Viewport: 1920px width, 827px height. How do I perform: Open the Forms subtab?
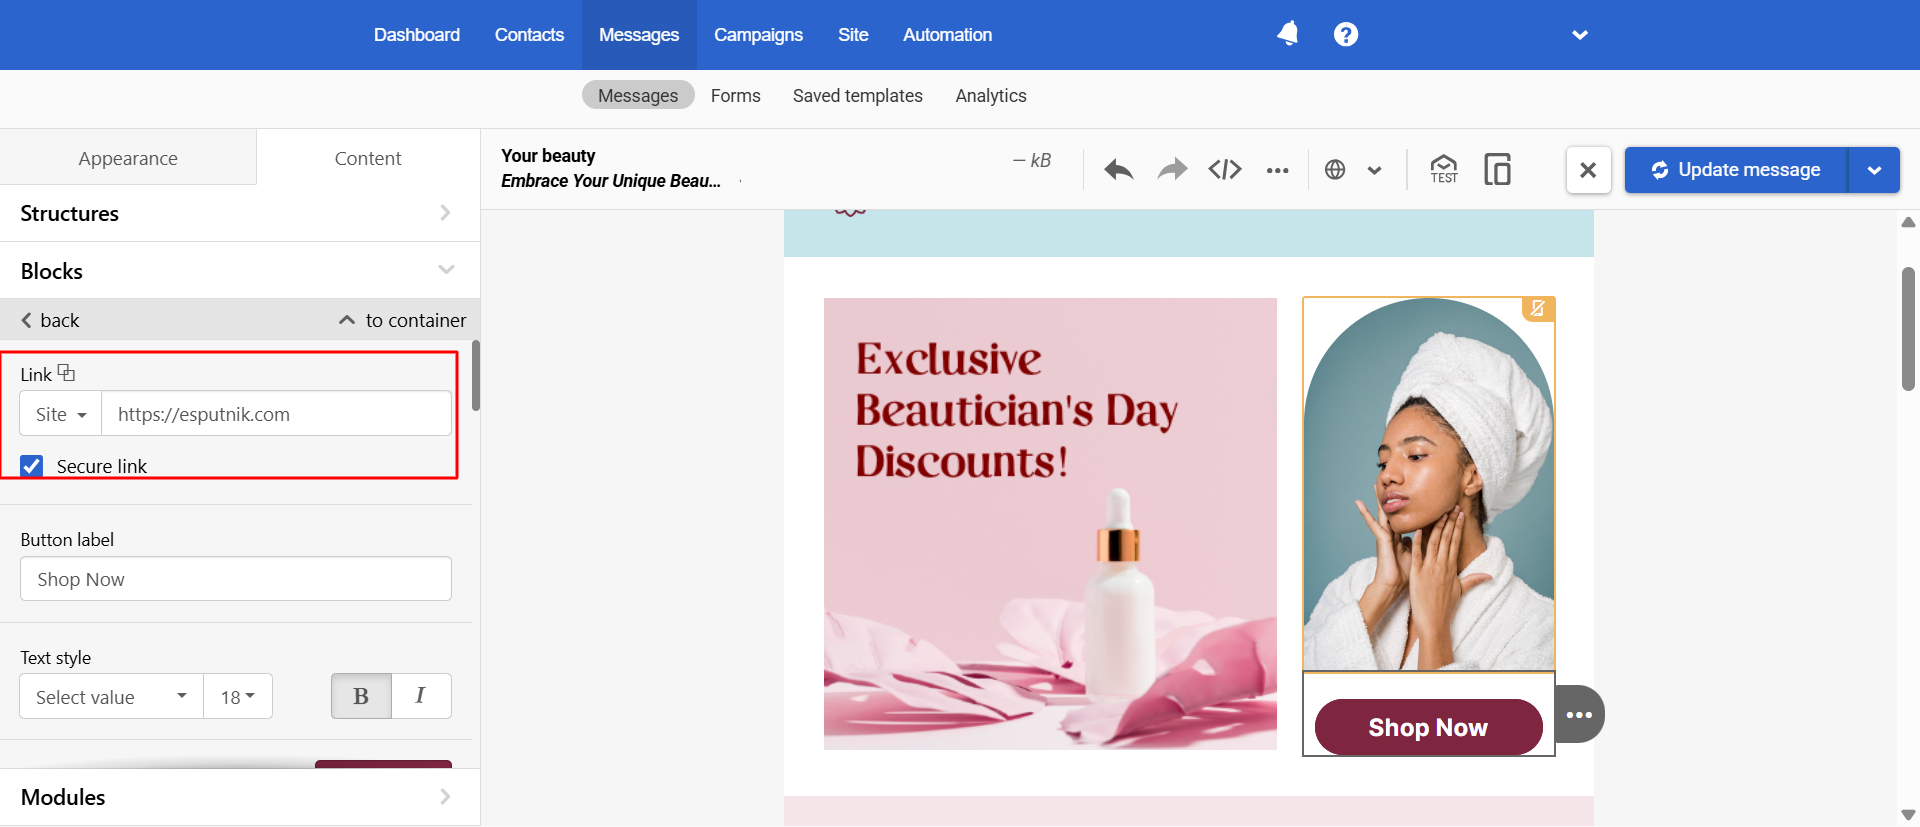pos(736,95)
